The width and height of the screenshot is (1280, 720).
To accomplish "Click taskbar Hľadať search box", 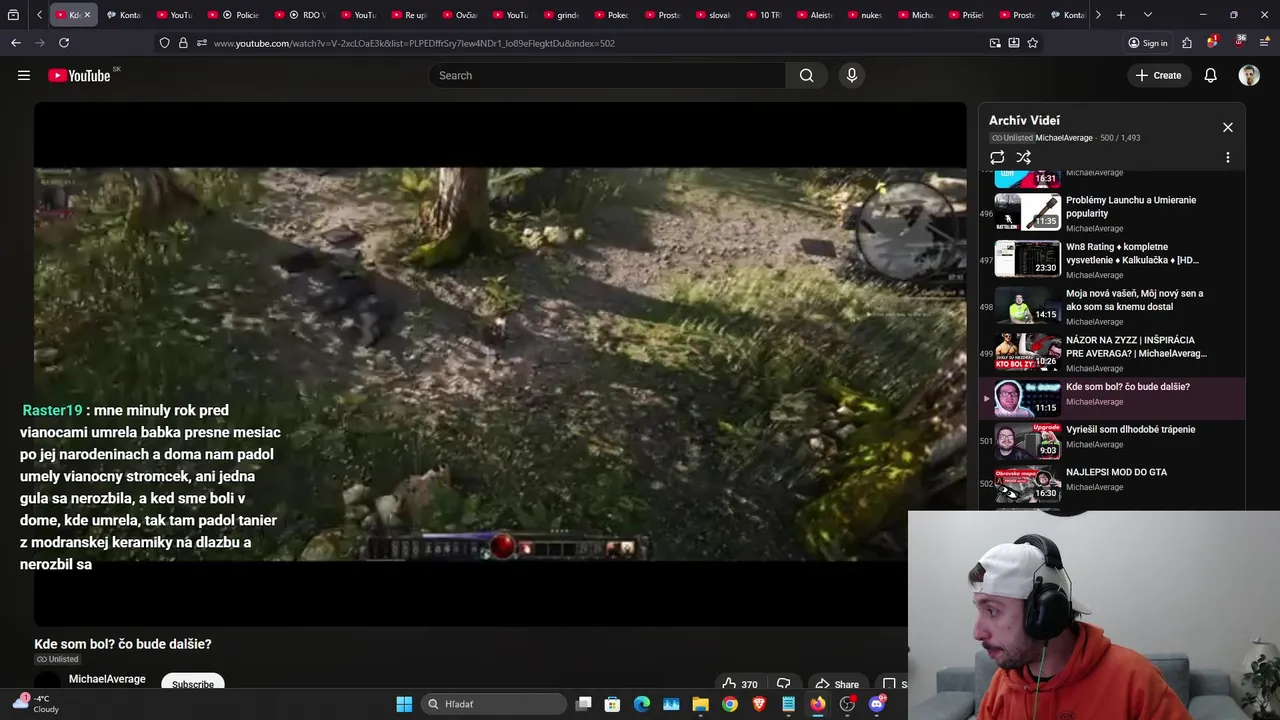I will [x=493, y=704].
